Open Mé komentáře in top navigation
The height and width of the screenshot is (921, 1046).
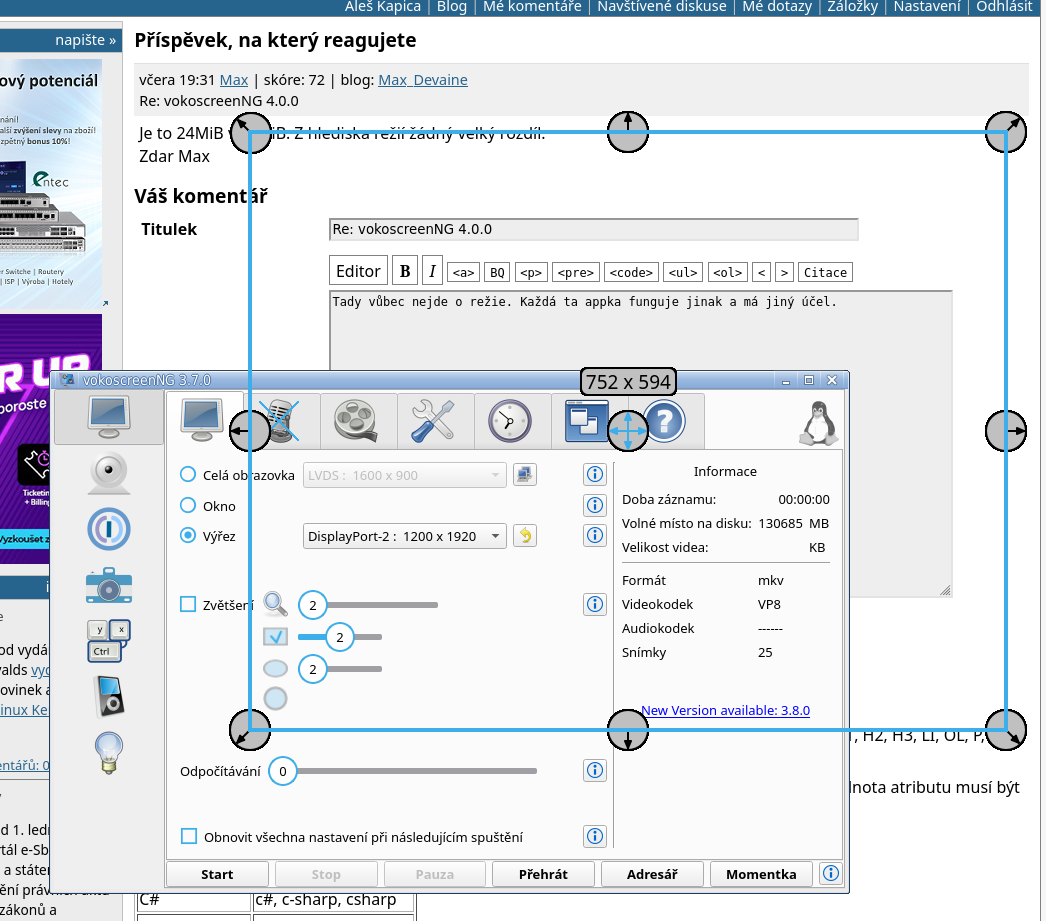[x=532, y=7]
